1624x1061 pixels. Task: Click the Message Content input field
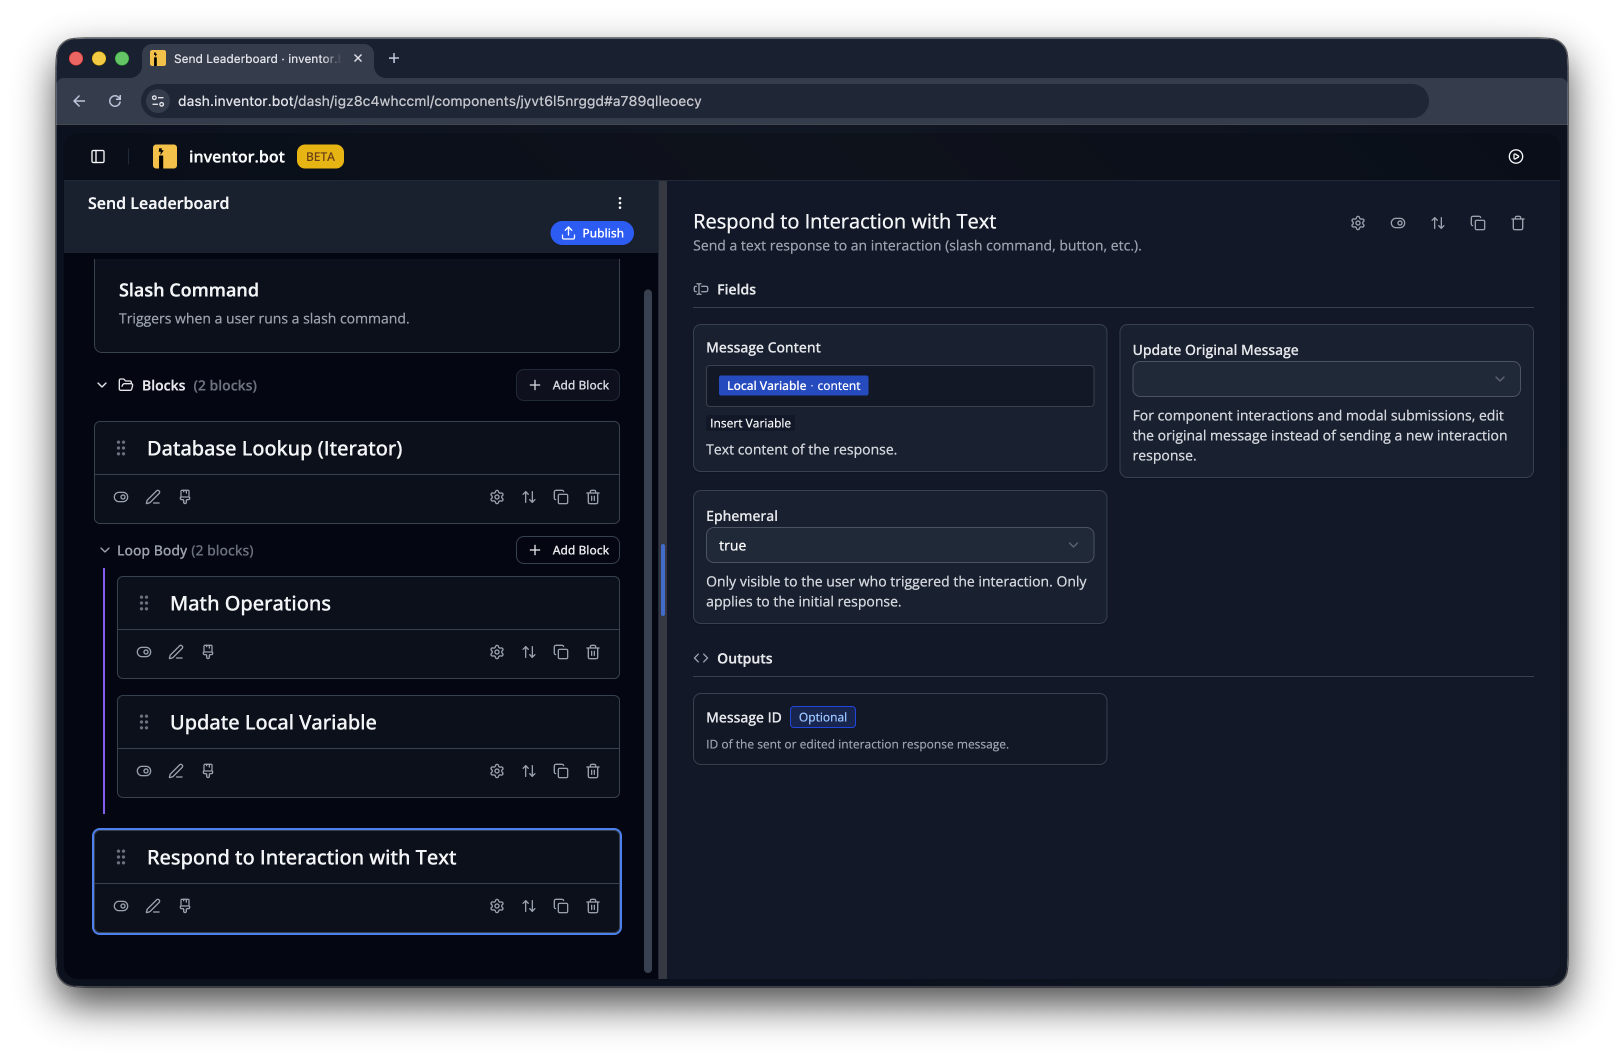900,386
